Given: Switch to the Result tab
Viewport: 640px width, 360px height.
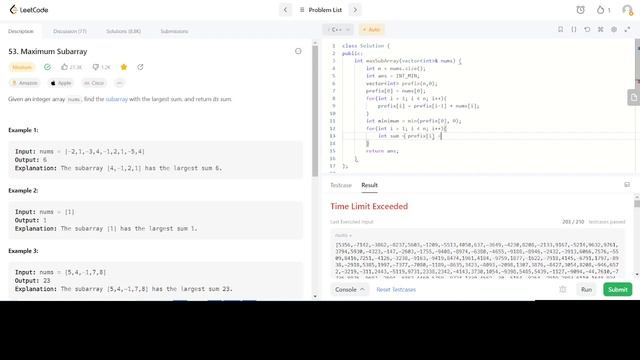Looking at the screenshot, I should pyautogui.click(x=369, y=185).
